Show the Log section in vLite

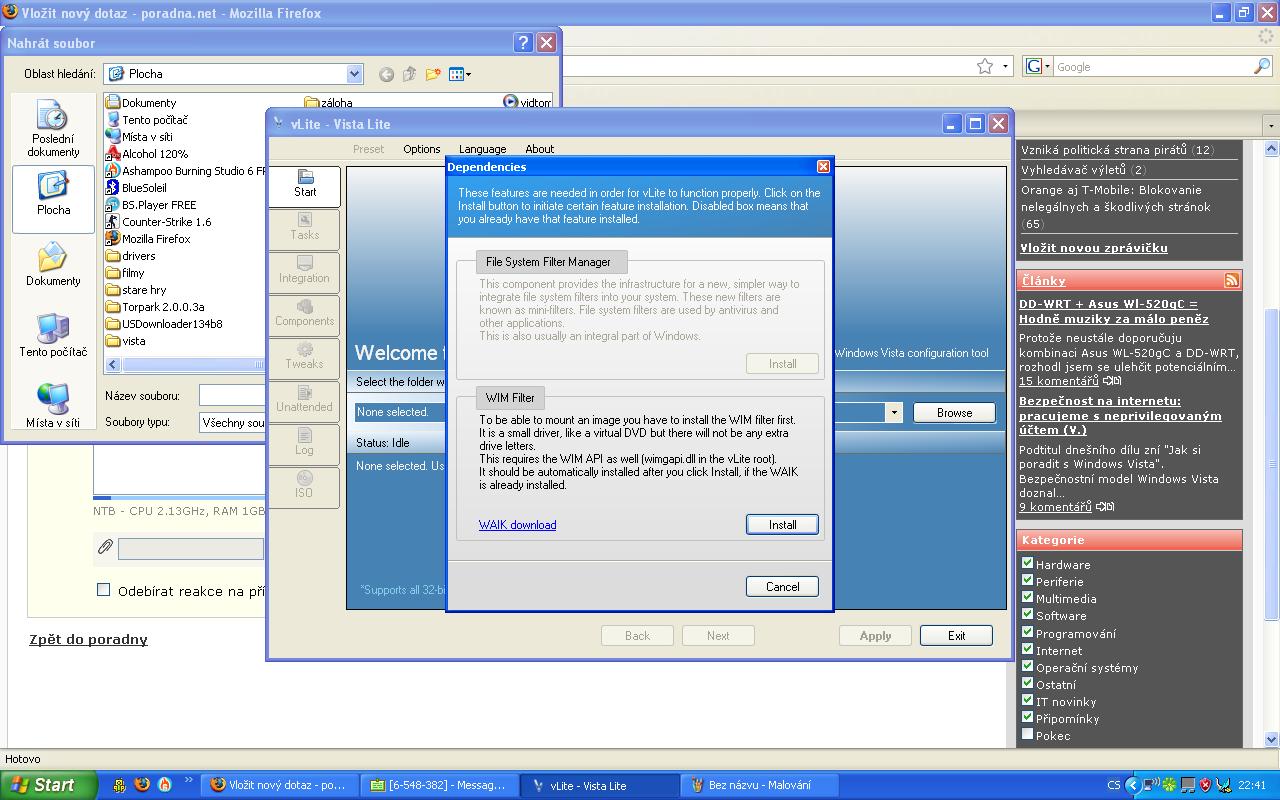304,444
